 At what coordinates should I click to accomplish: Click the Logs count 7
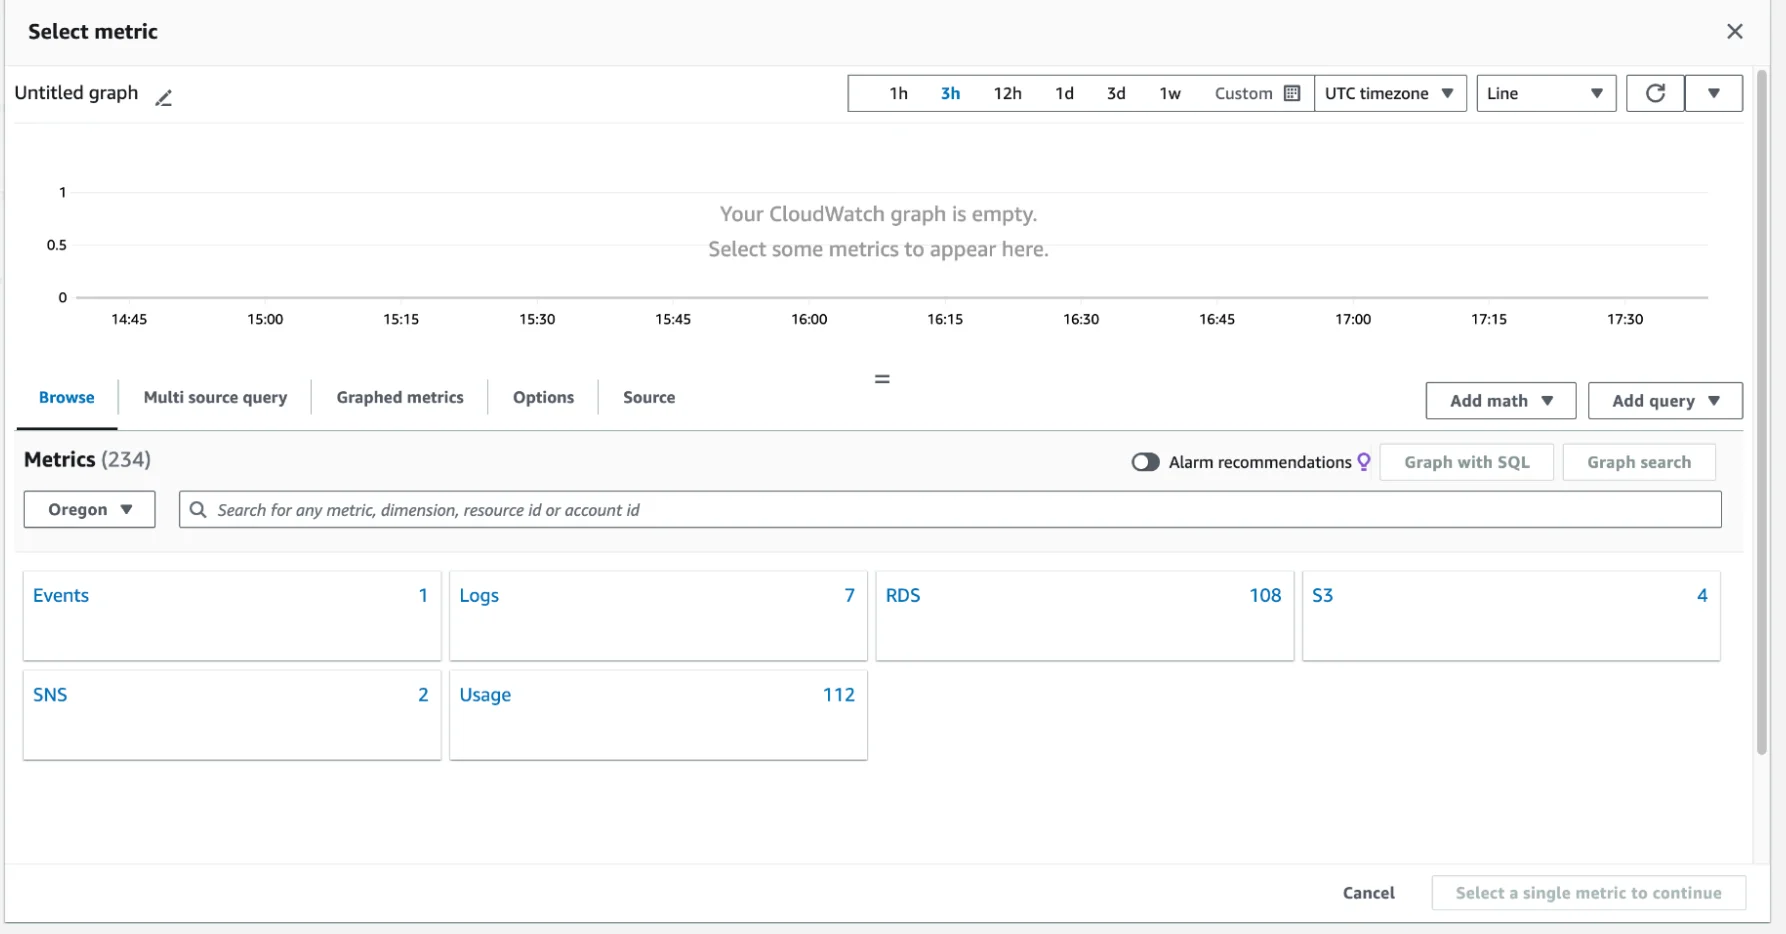[x=849, y=595]
